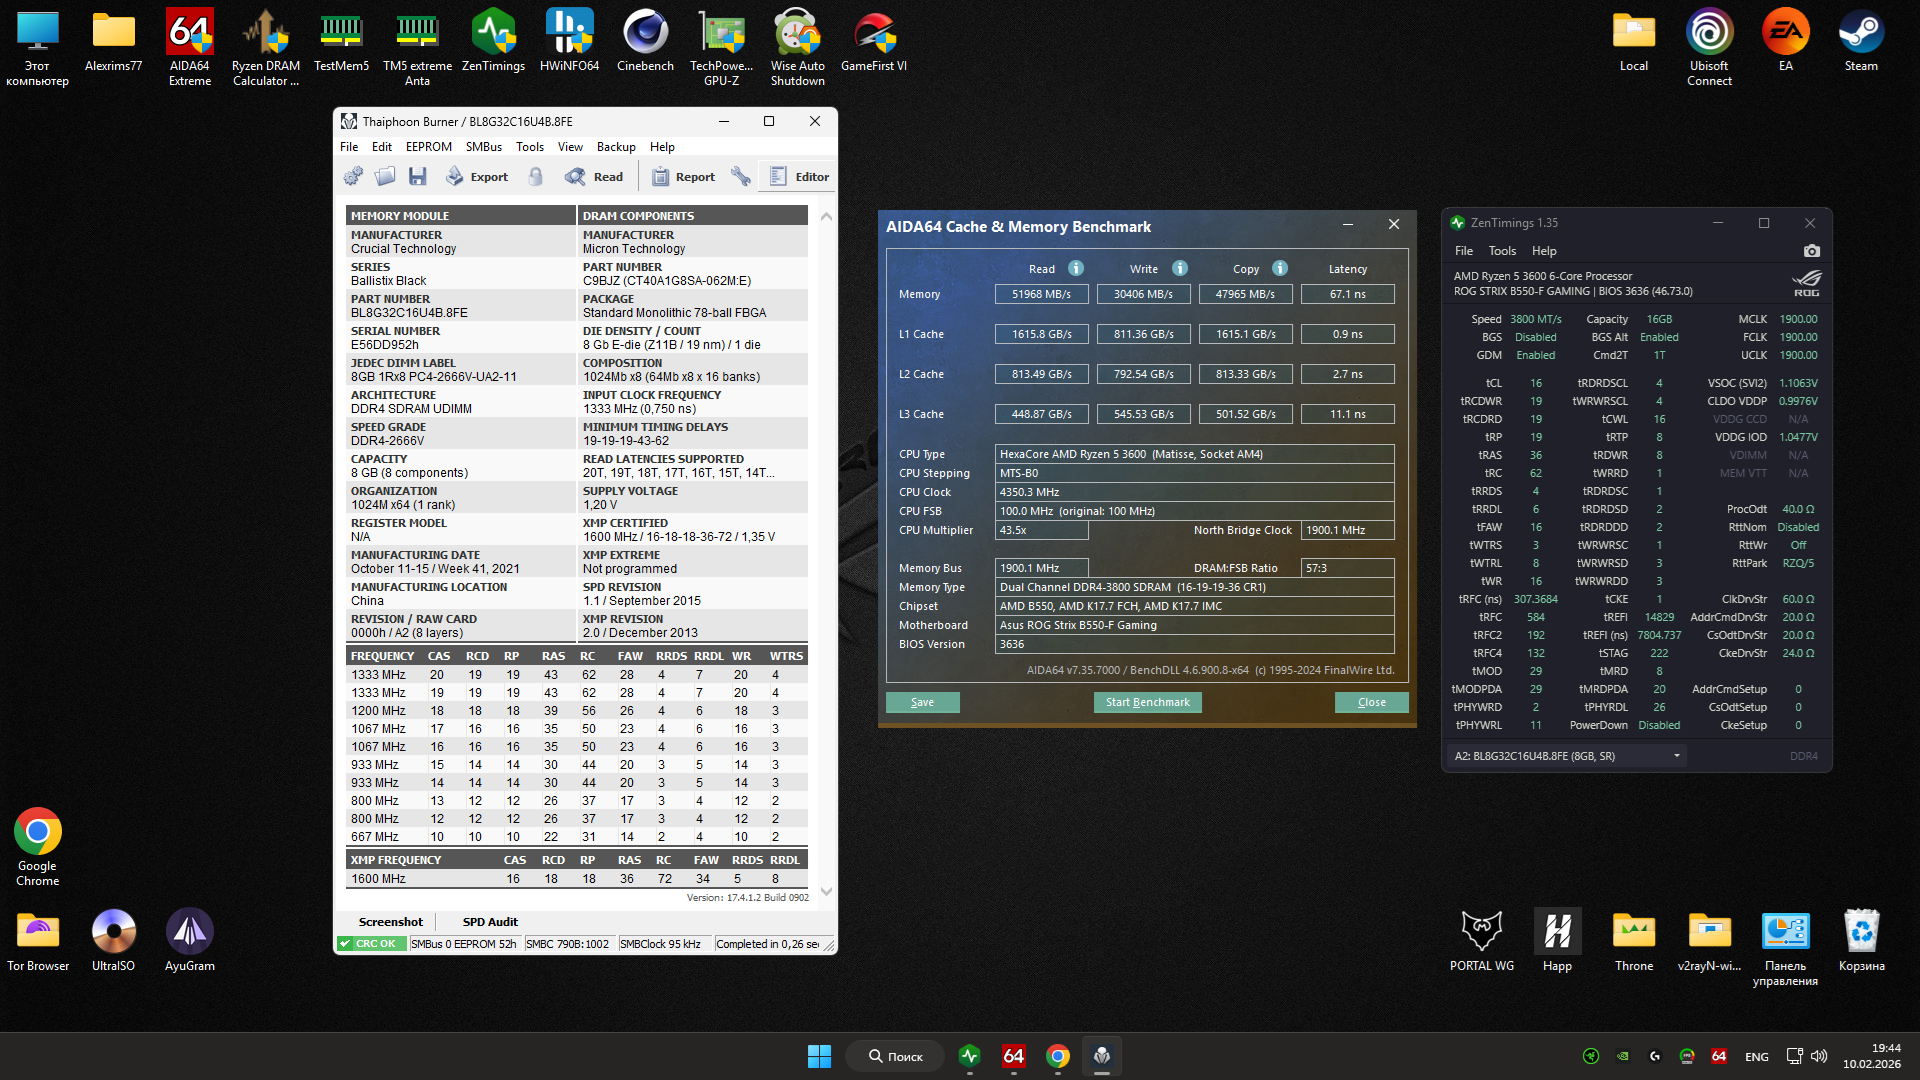Toggle the Editor view button
The height and width of the screenshot is (1080, 1920).
799,177
